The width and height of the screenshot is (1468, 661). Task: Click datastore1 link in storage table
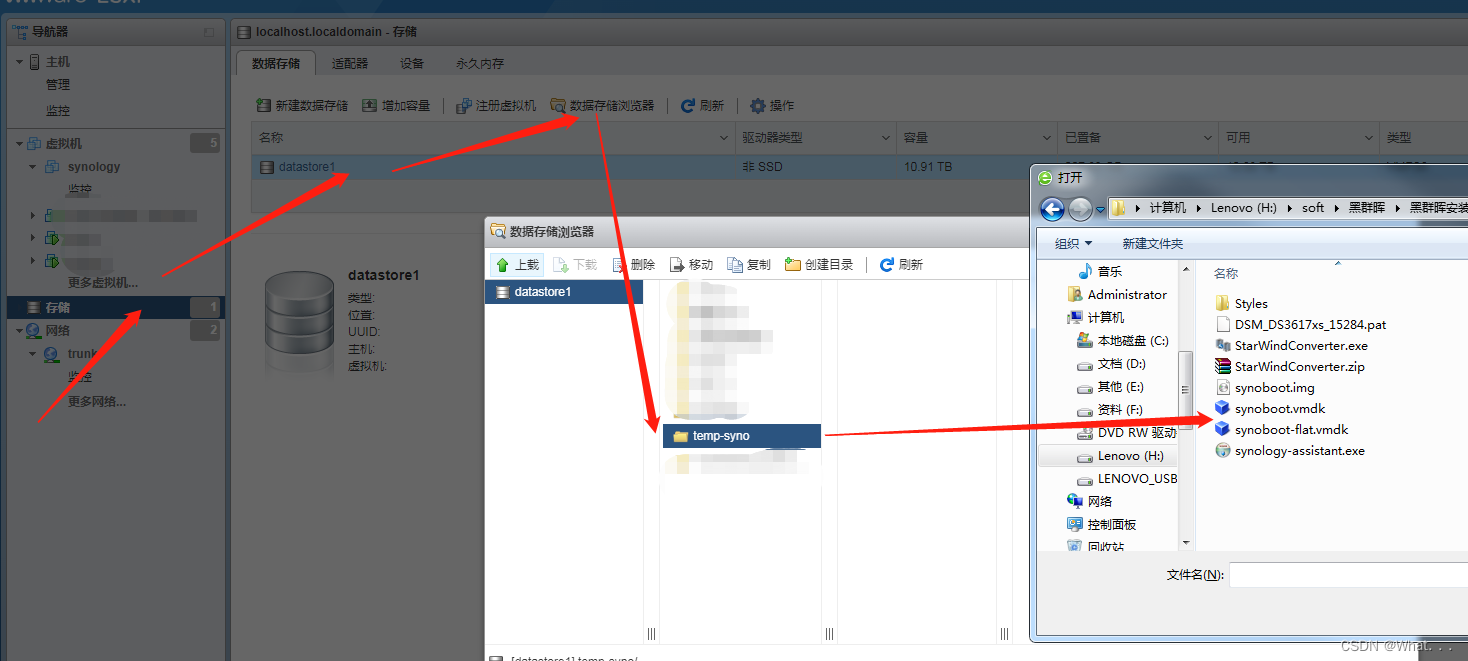[307, 167]
